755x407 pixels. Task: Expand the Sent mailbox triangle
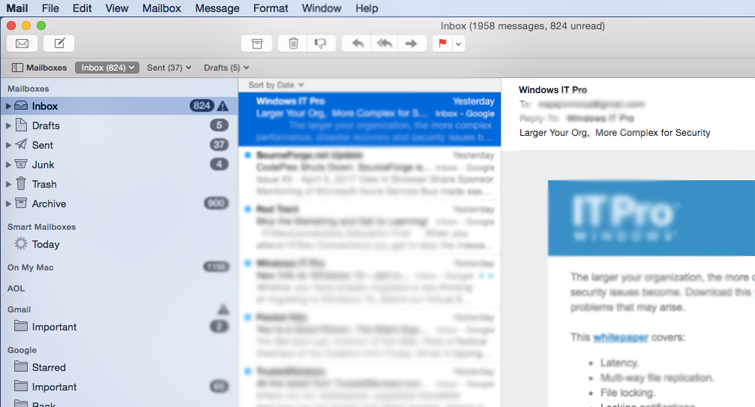[8, 145]
